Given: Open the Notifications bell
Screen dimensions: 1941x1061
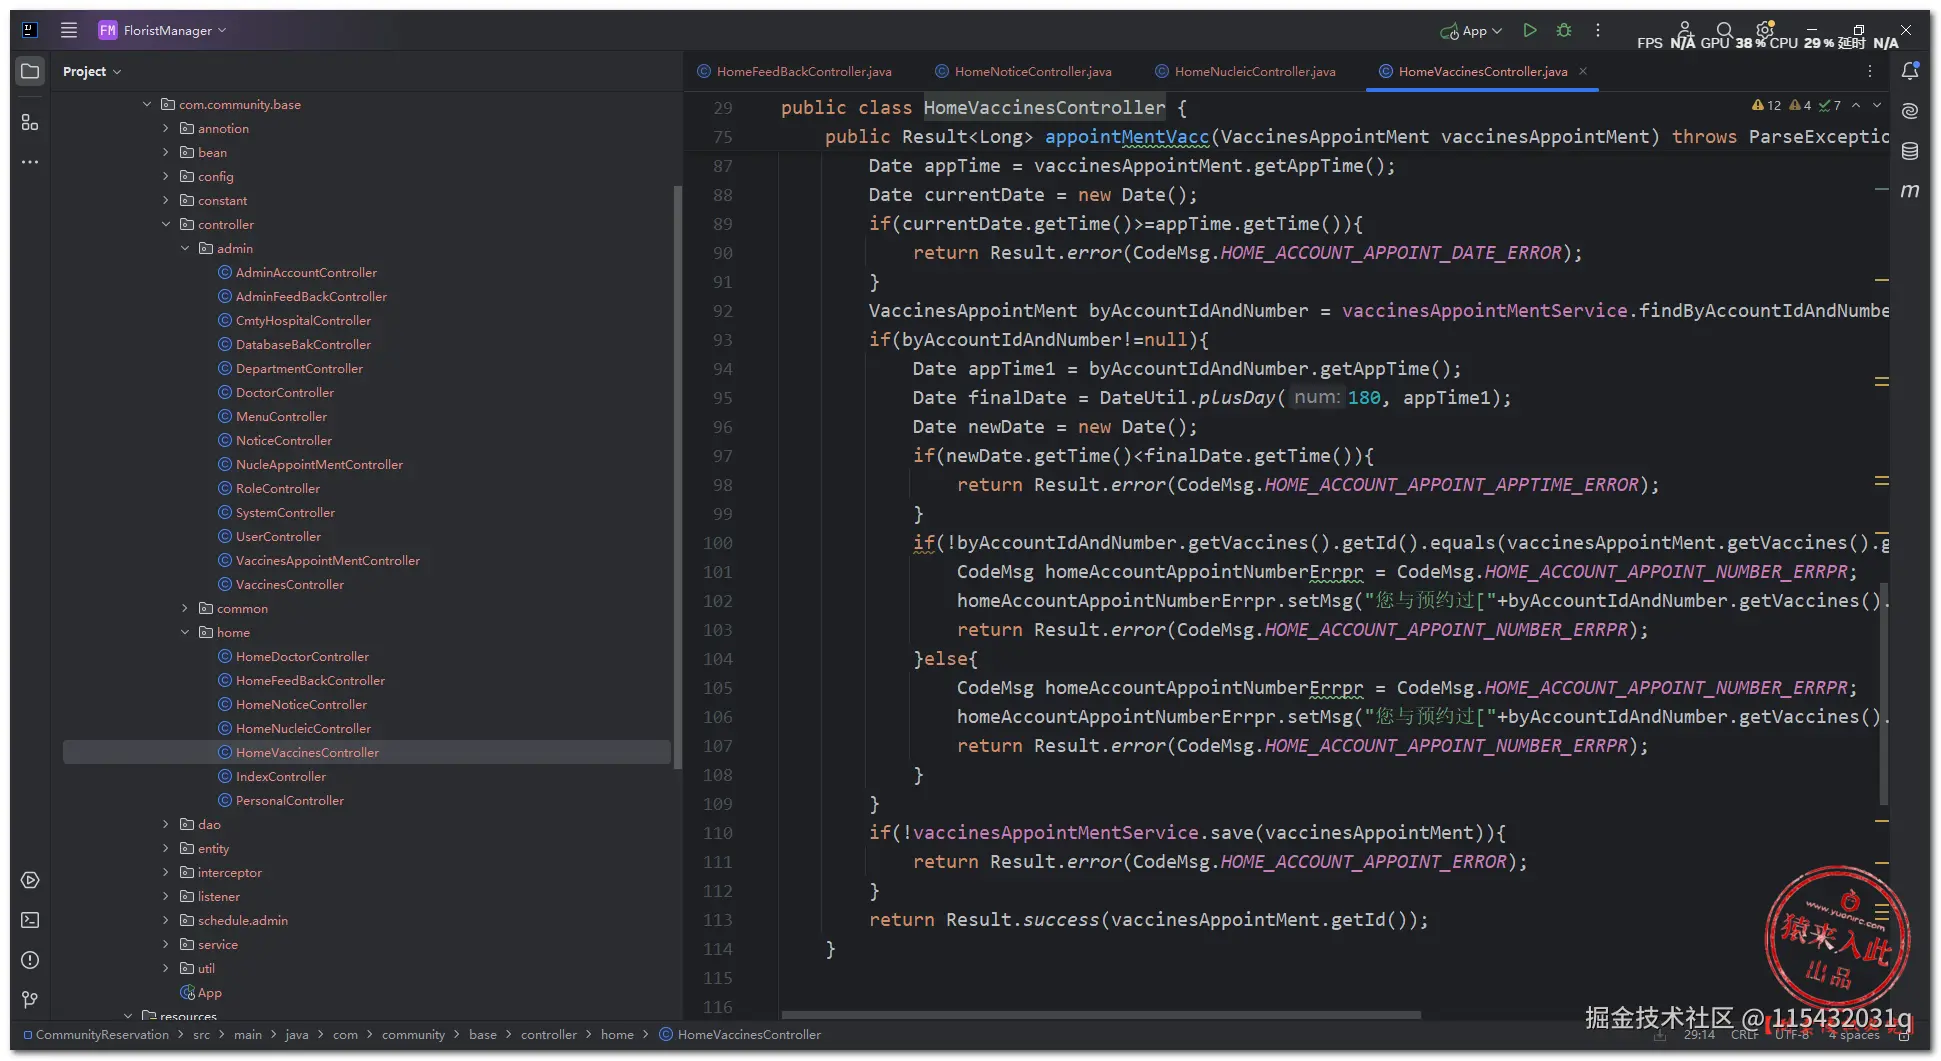Looking at the screenshot, I should (x=1910, y=71).
